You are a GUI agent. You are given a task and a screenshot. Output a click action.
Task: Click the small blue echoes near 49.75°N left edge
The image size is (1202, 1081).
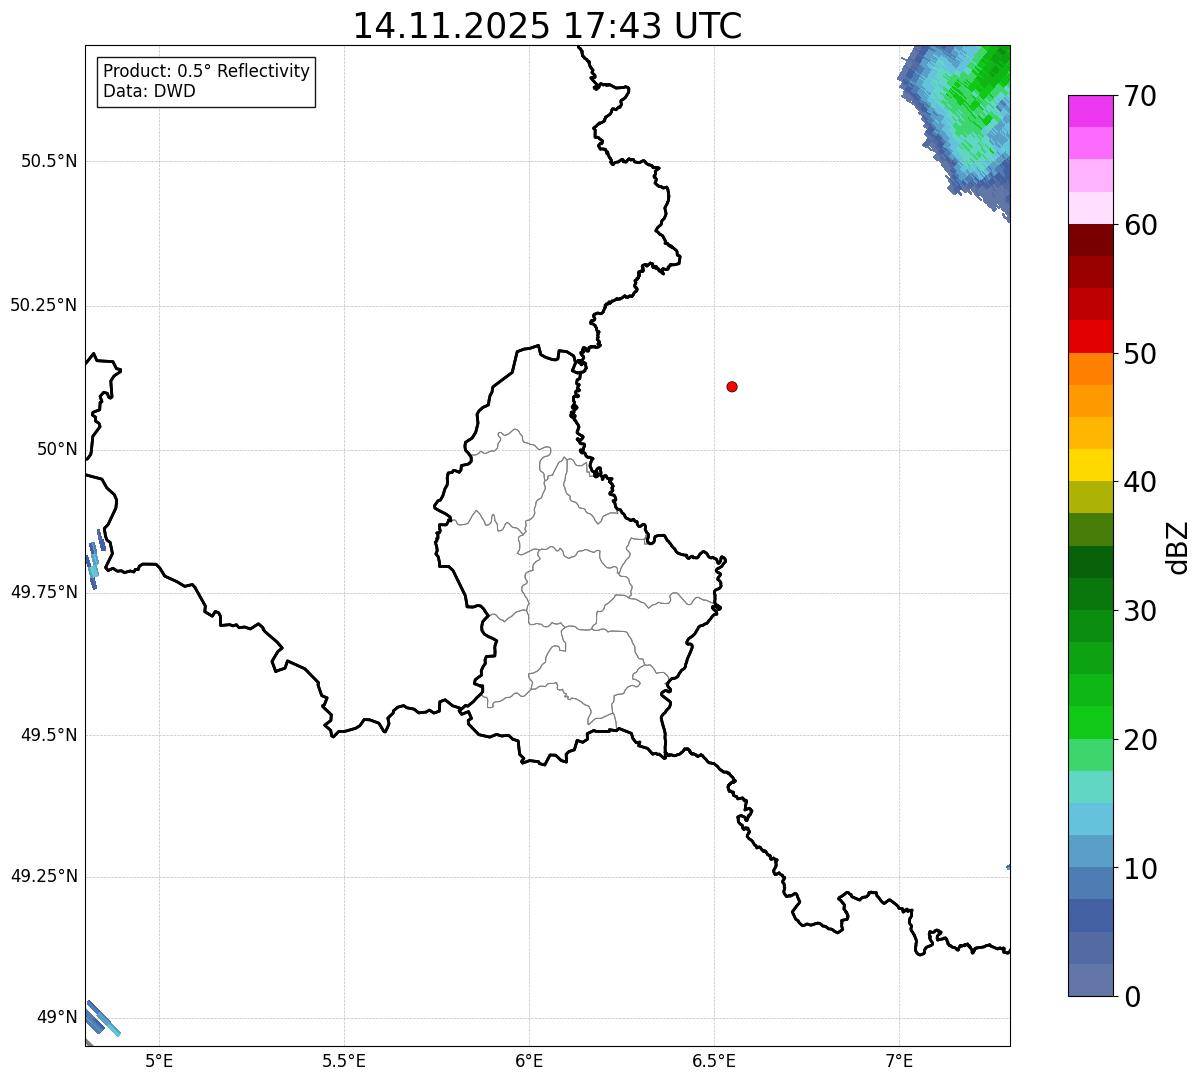click(95, 560)
